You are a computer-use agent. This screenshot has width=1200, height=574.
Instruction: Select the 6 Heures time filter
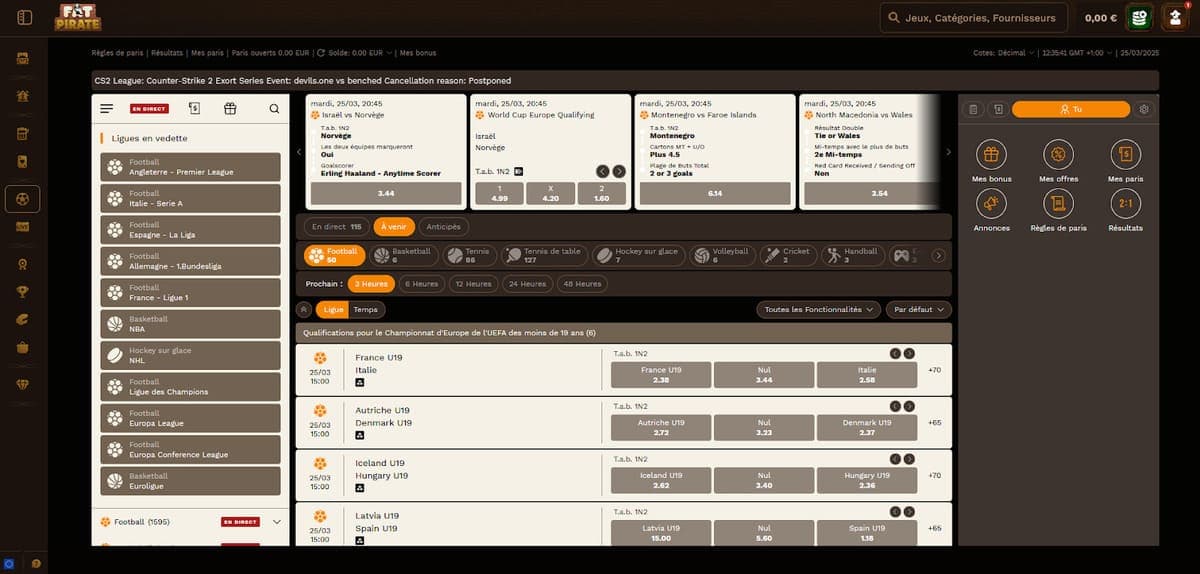click(x=421, y=283)
